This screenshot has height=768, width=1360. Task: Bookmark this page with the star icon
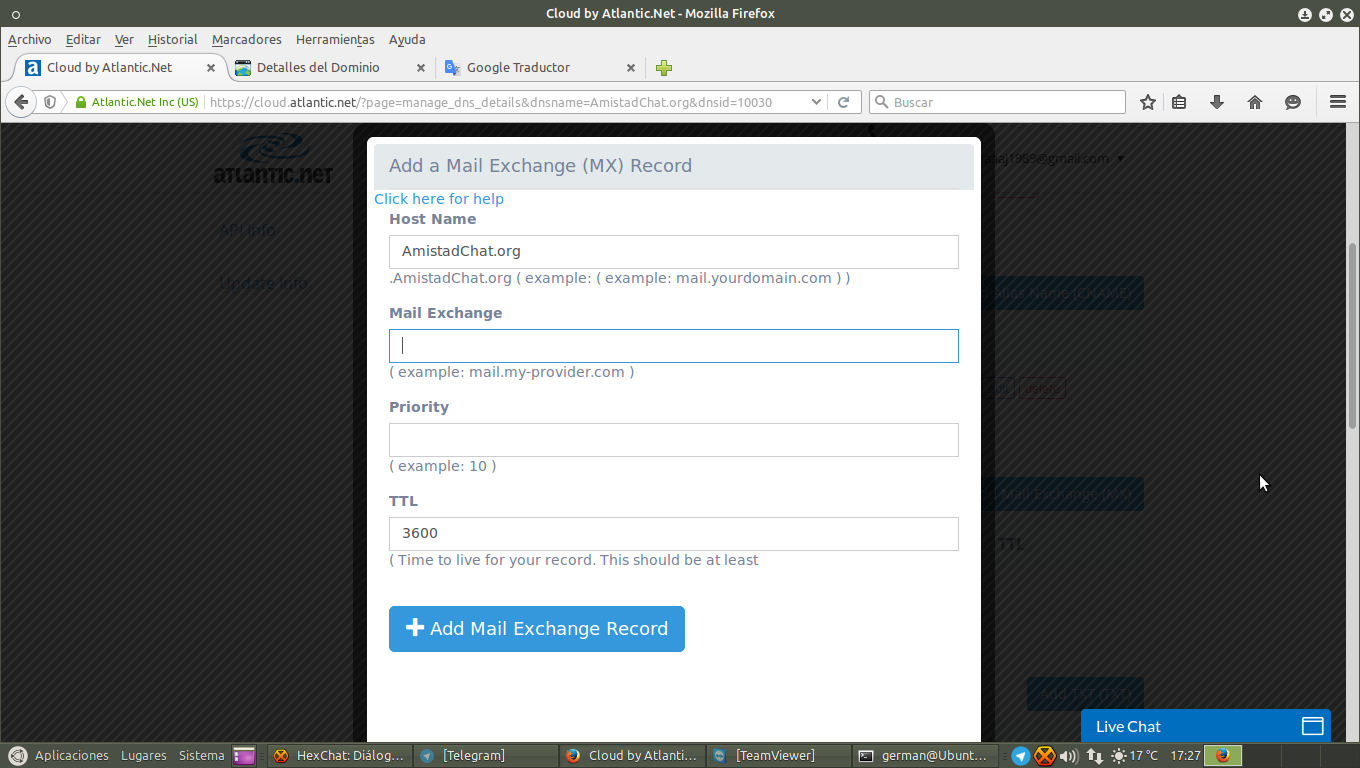(1148, 102)
